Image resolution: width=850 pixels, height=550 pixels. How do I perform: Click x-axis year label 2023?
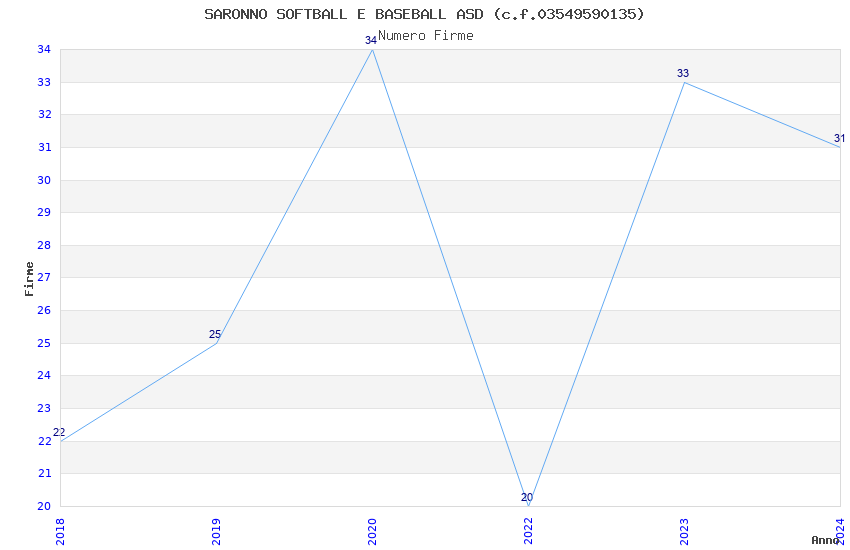[685, 531]
